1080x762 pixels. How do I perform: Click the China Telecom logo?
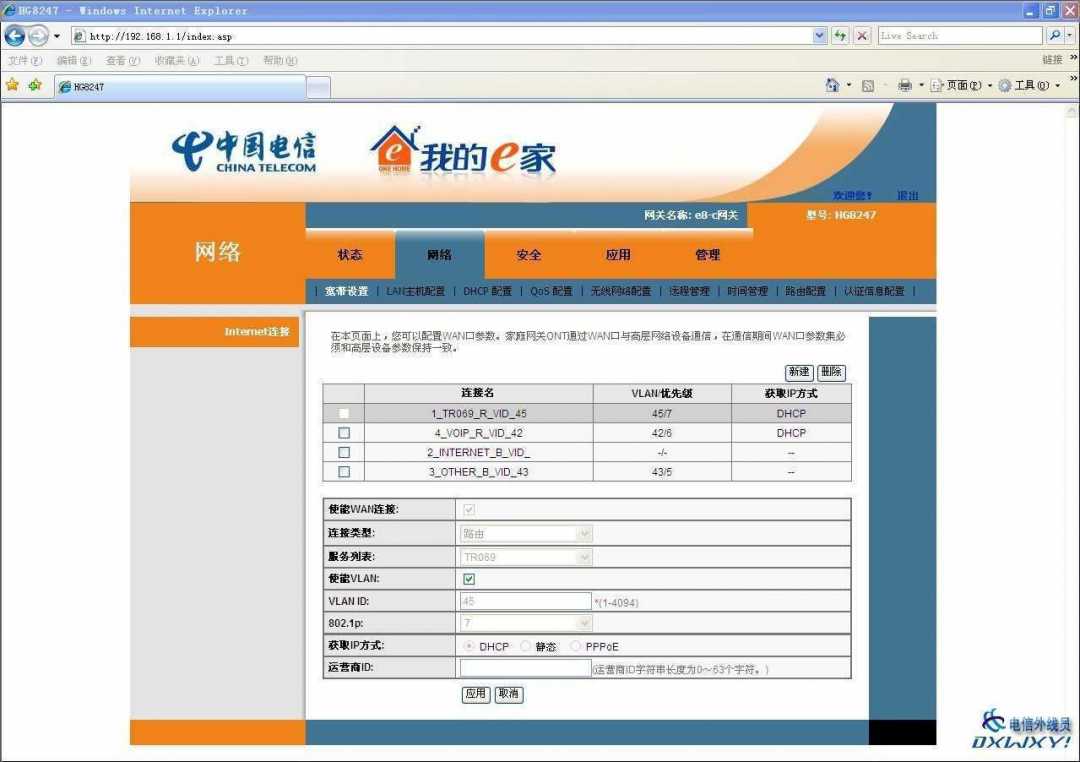pyautogui.click(x=244, y=151)
